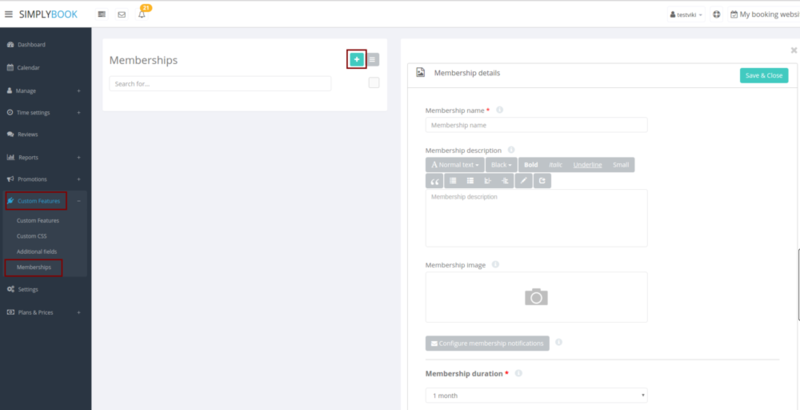The width and height of the screenshot is (800, 410).
Task: Insert unordered list in description editor
Action: pyautogui.click(x=453, y=181)
